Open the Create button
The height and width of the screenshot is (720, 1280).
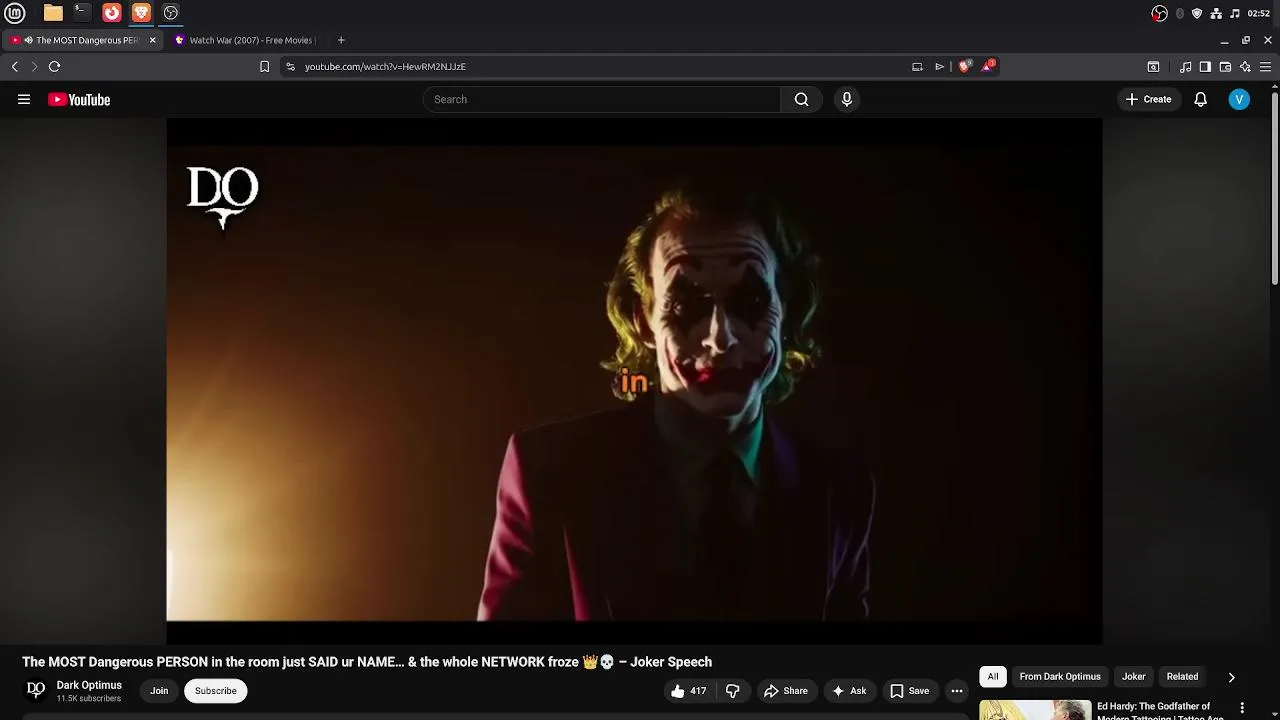tap(1148, 99)
